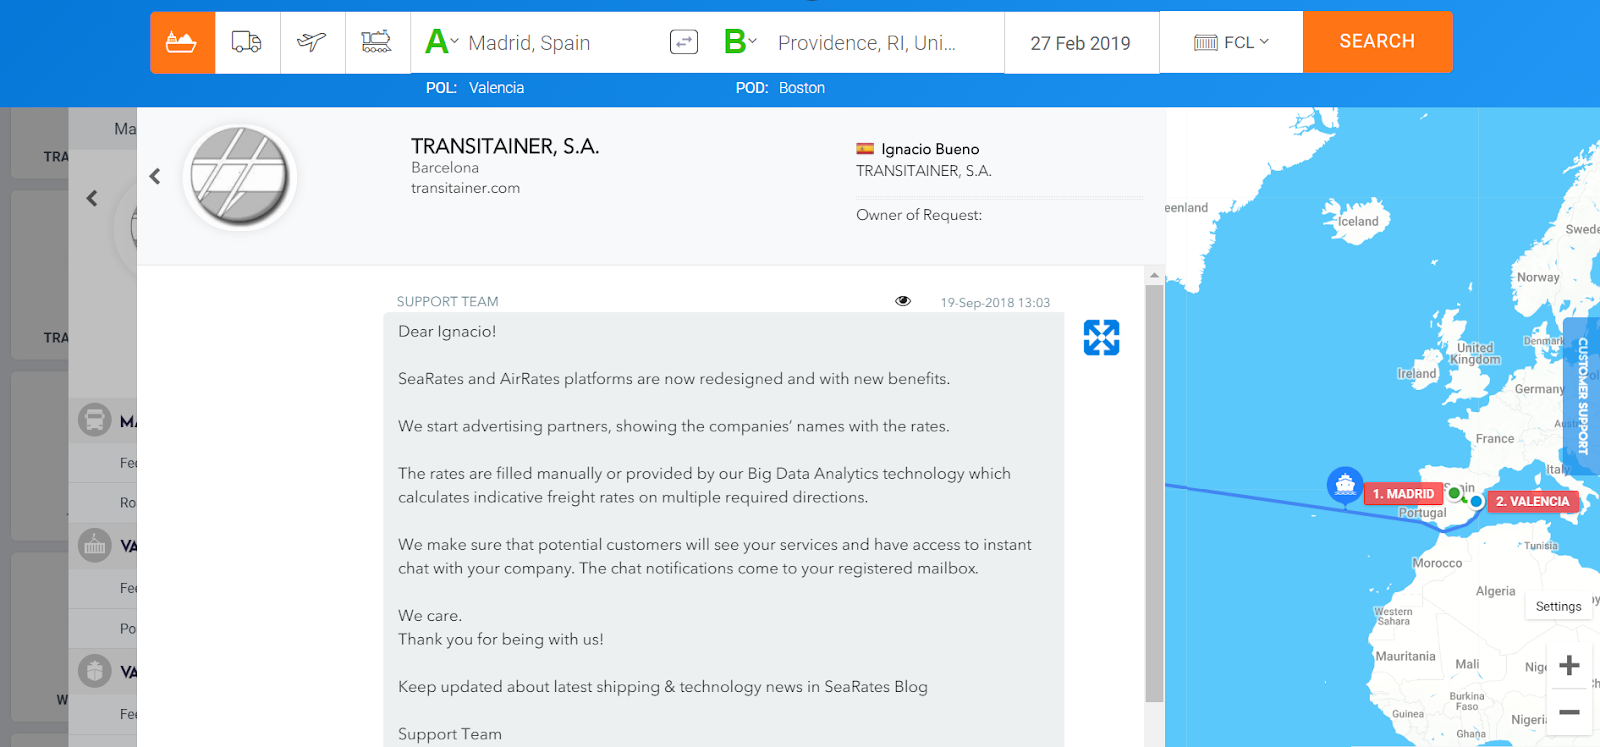Go back using chevron beside company logo
The image size is (1600, 747).
[x=155, y=177]
